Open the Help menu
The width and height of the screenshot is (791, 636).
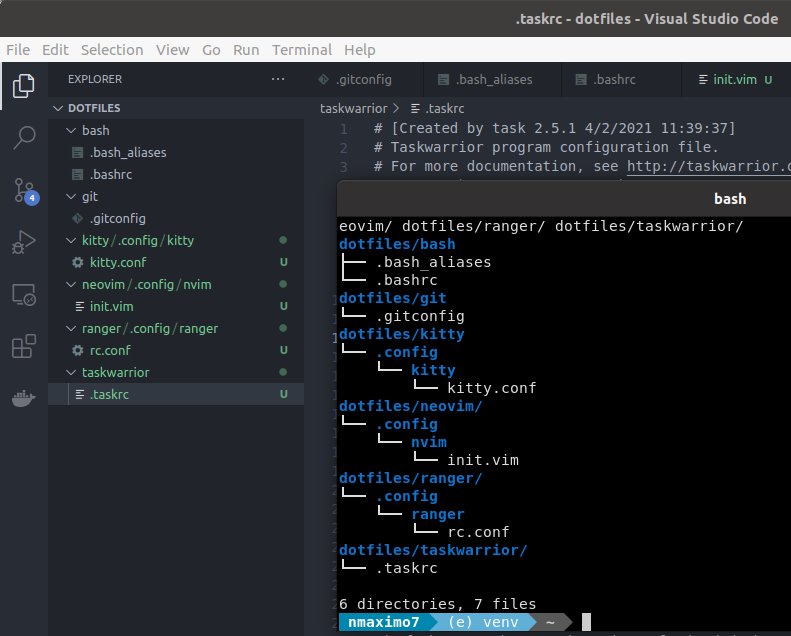coord(360,50)
